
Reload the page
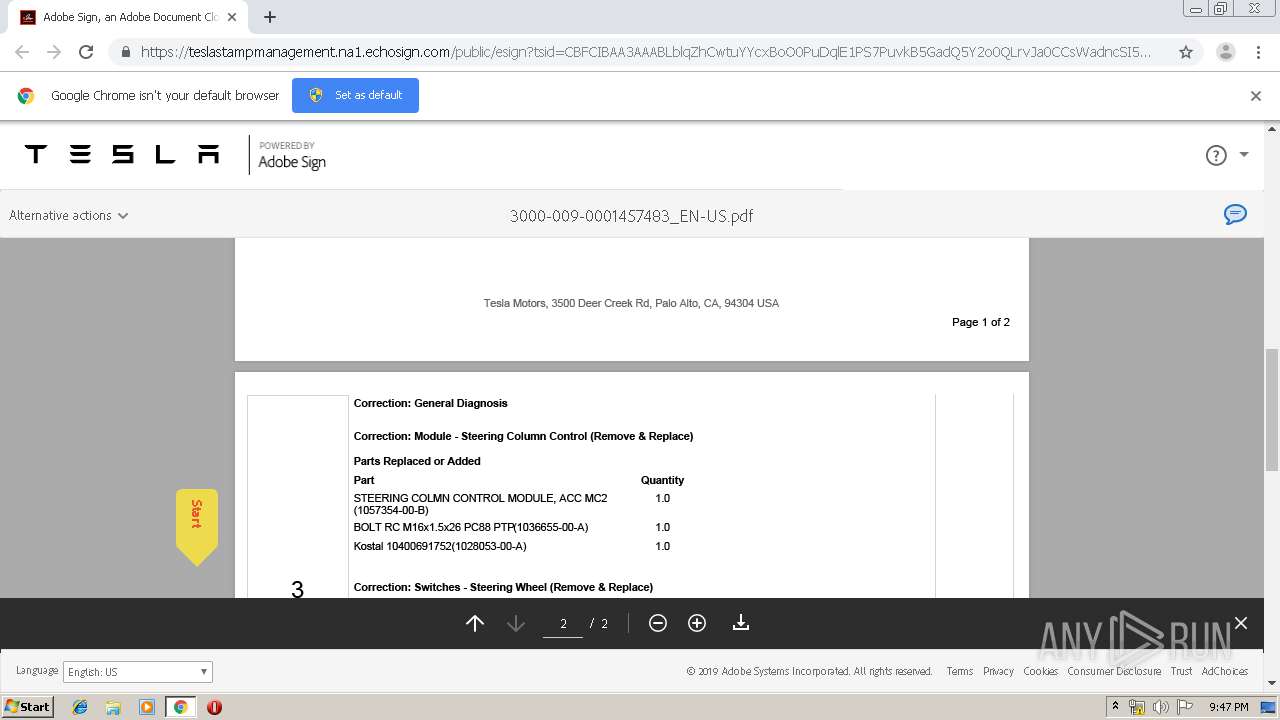tap(86, 52)
